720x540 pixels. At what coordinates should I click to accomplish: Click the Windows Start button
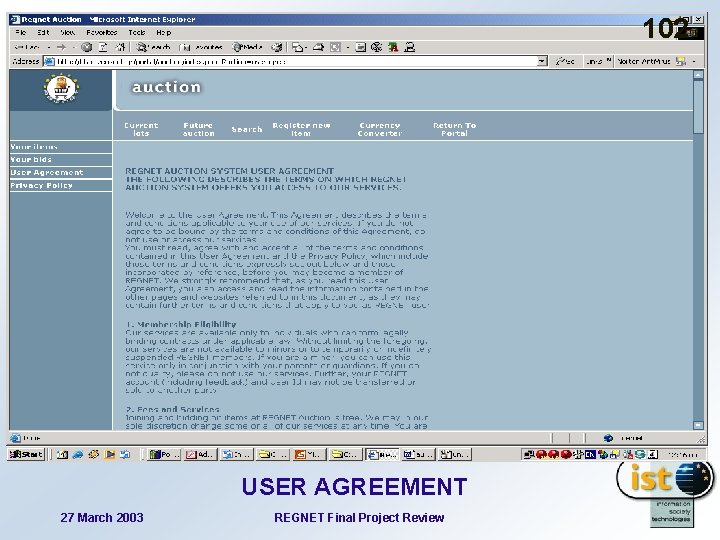click(x=26, y=454)
